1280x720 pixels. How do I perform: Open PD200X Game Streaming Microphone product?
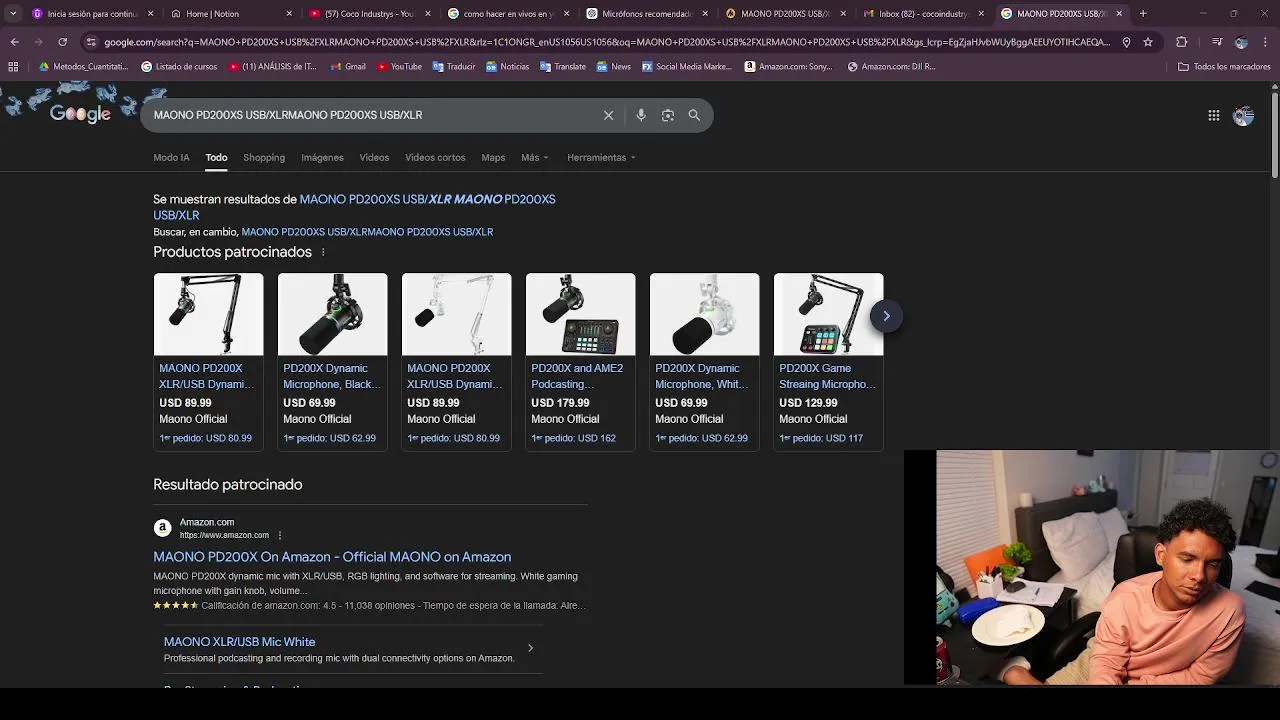[x=828, y=360]
